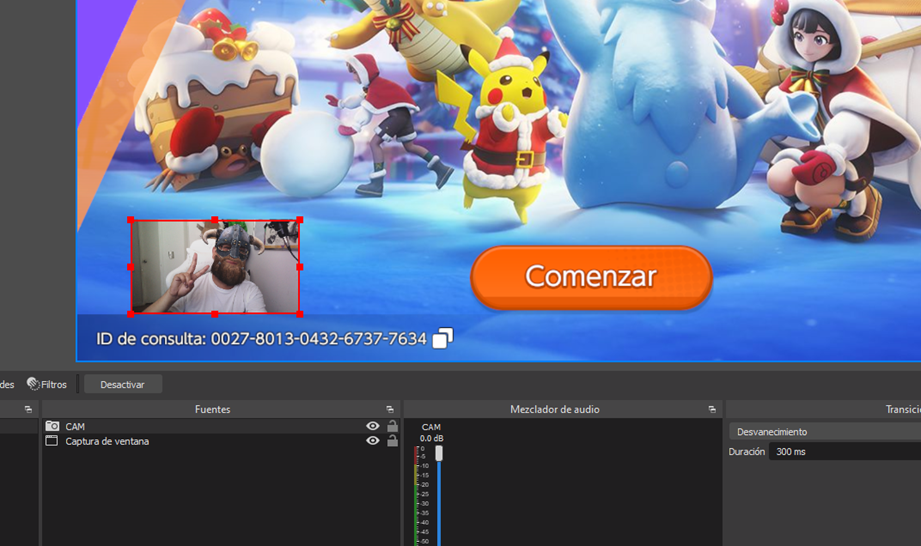Click the Duración 300 ms field
Viewport: 921px width, 546px height.
845,451
